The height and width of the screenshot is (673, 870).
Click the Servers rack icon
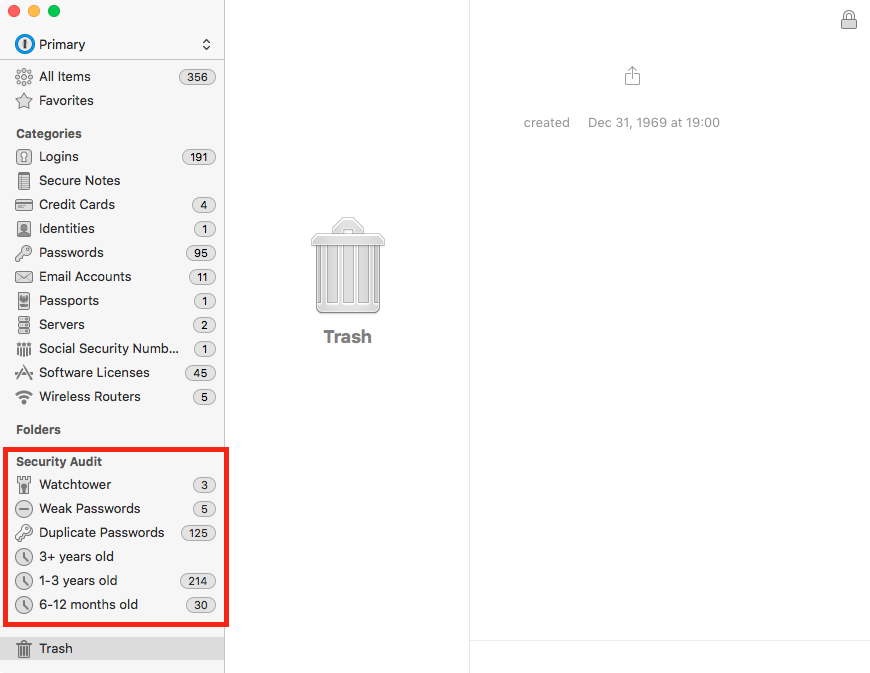[x=24, y=325]
